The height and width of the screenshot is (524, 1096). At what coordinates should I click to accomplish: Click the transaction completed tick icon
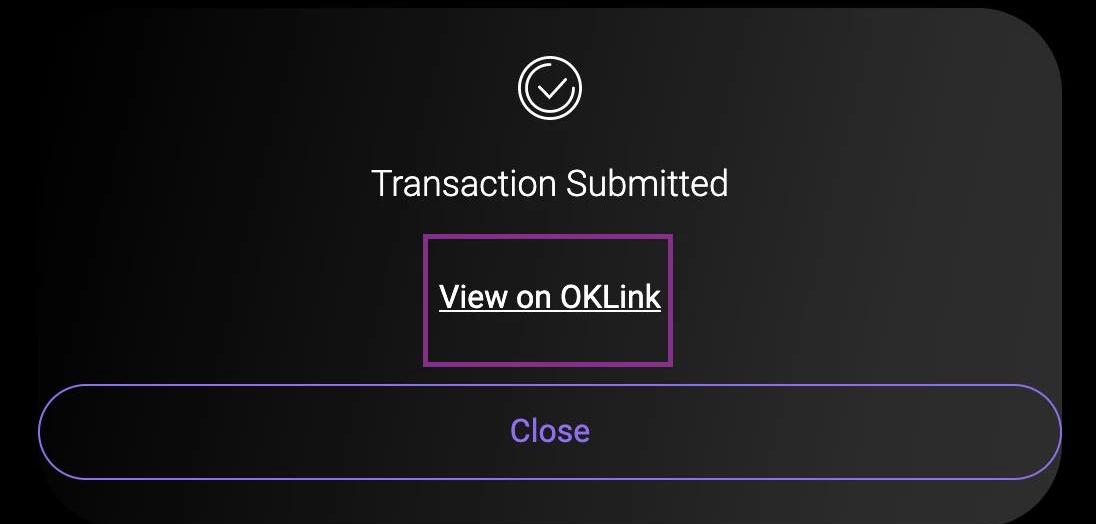(549, 88)
